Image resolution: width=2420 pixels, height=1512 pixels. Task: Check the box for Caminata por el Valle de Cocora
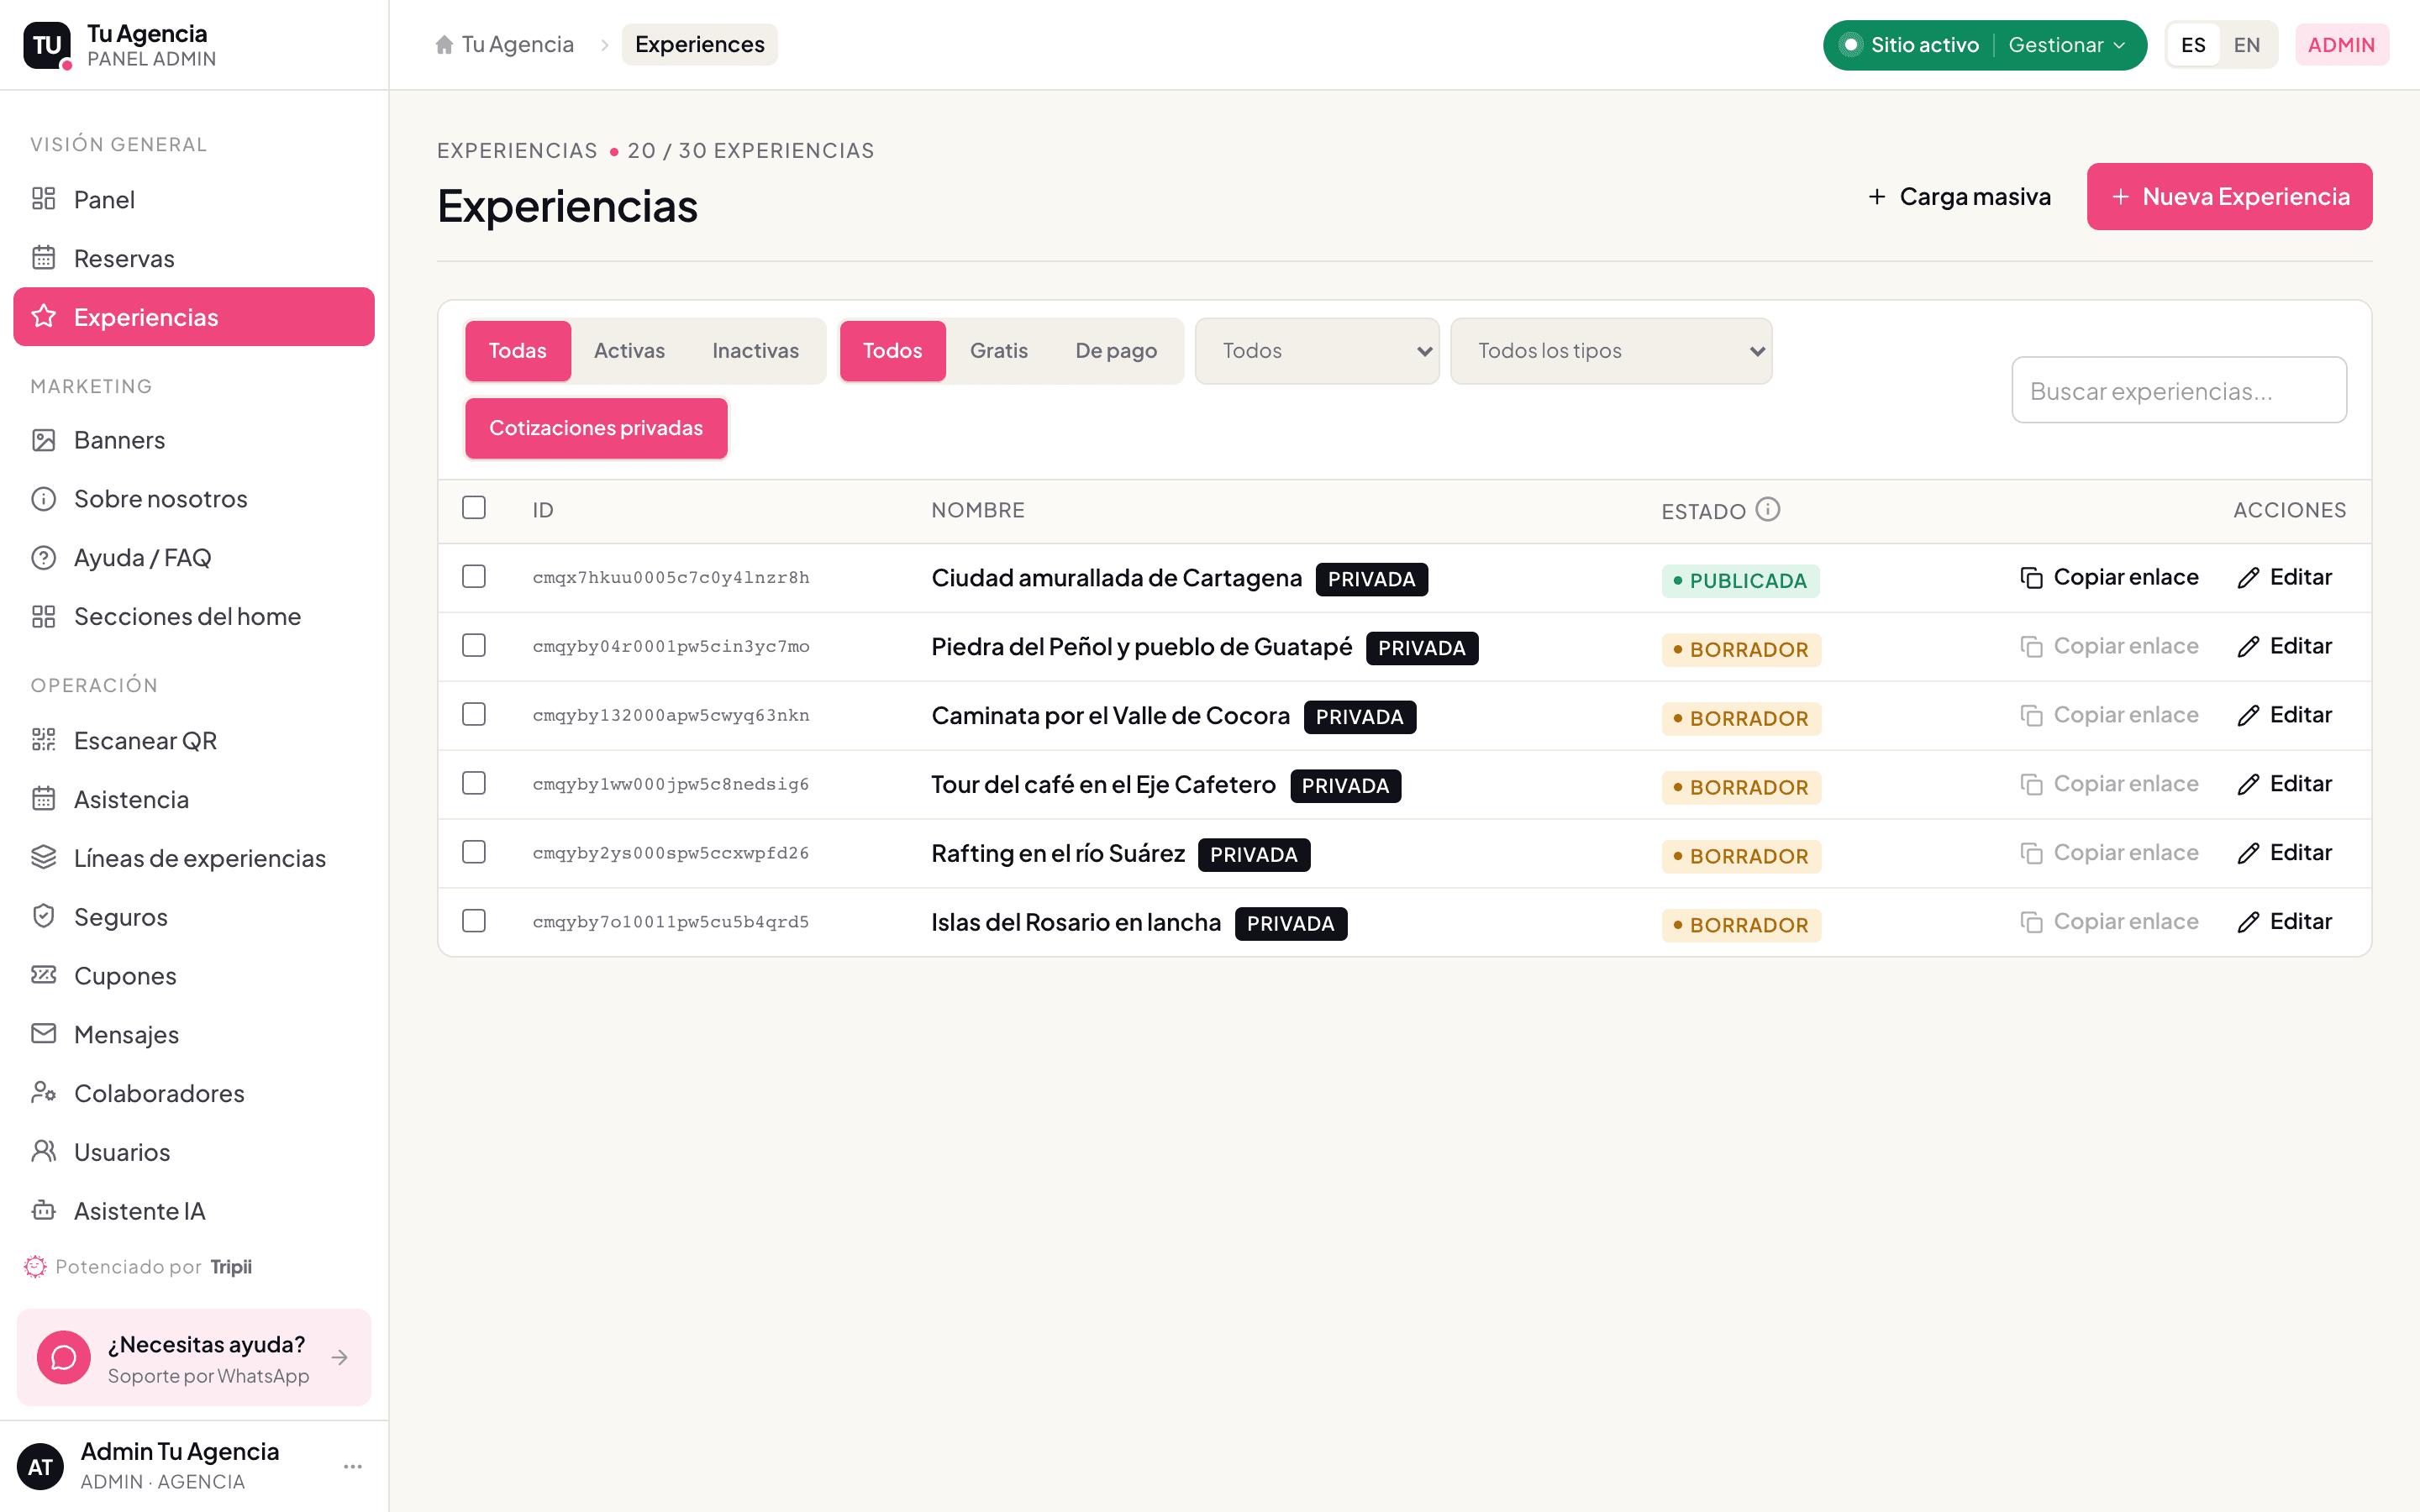click(474, 714)
